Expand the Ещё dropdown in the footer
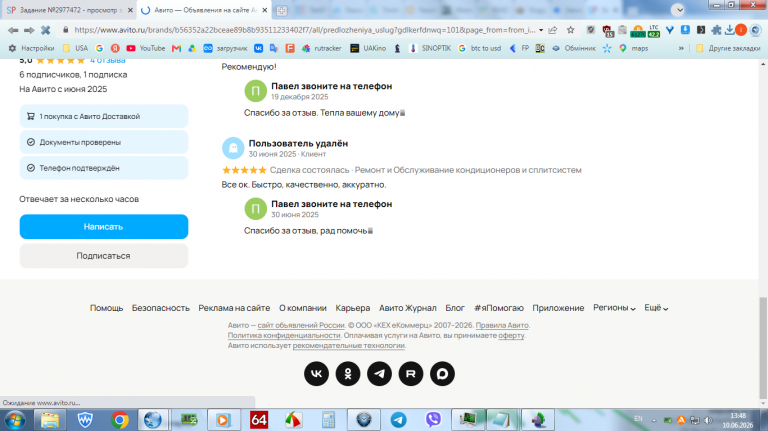The image size is (768, 431). tap(656, 308)
